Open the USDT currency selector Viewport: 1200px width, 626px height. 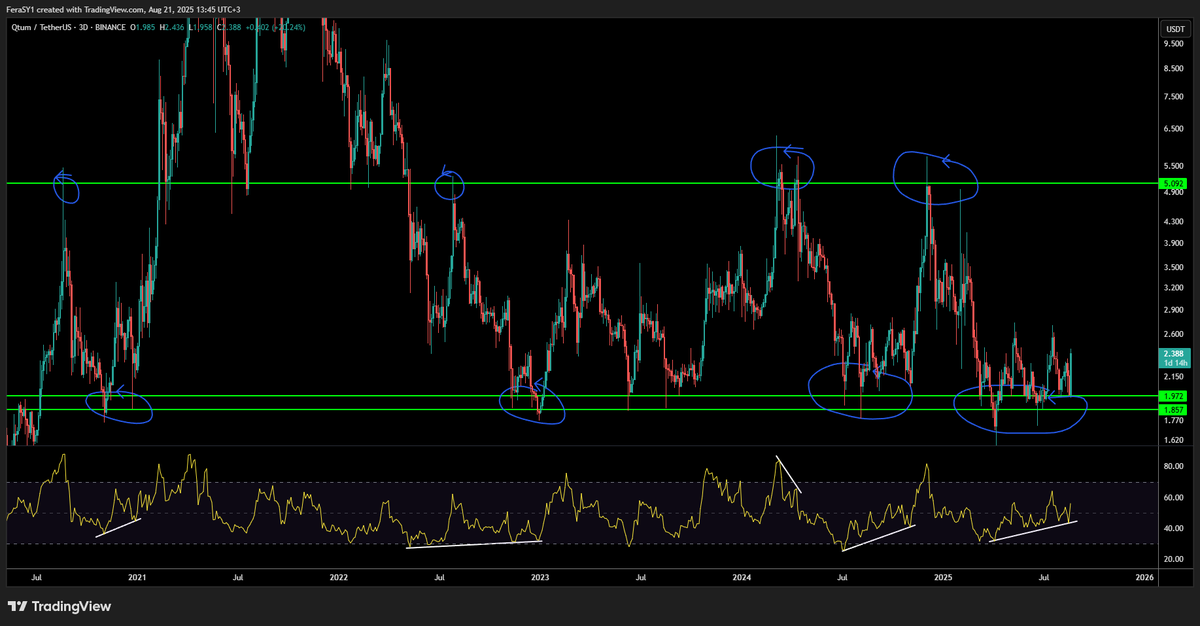pyautogui.click(x=1173, y=28)
